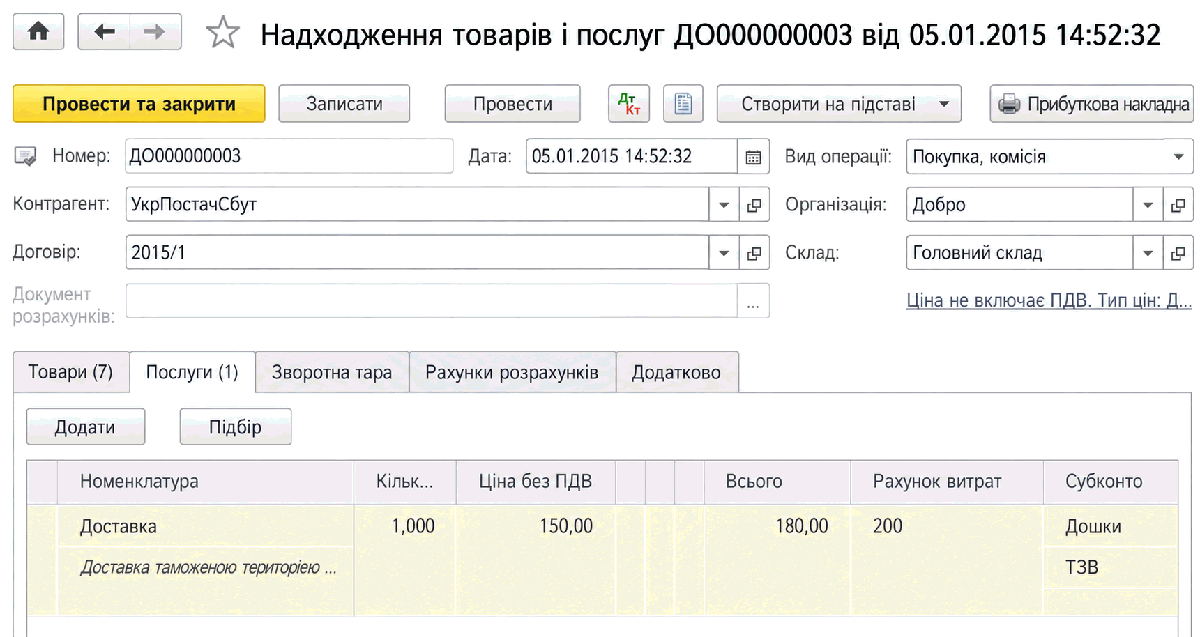Click the Контрагент field УкрПостачСбут
Viewport: 1200px width, 637px height.
[418, 205]
